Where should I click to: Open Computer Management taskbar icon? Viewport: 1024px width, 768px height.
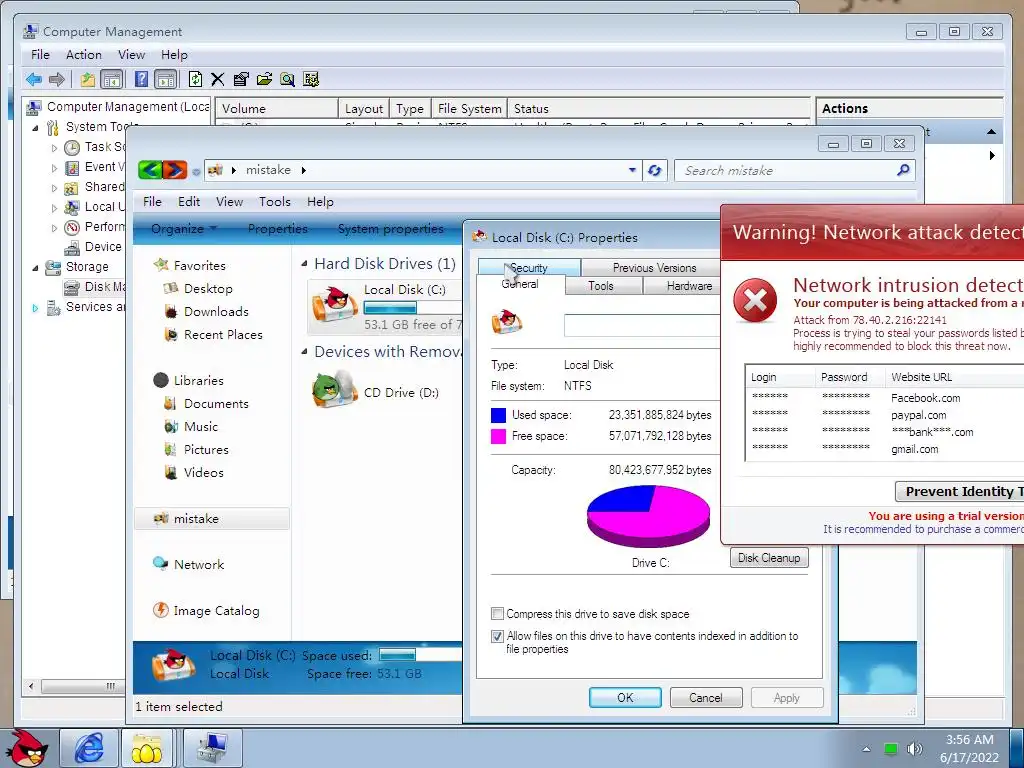[x=213, y=748]
